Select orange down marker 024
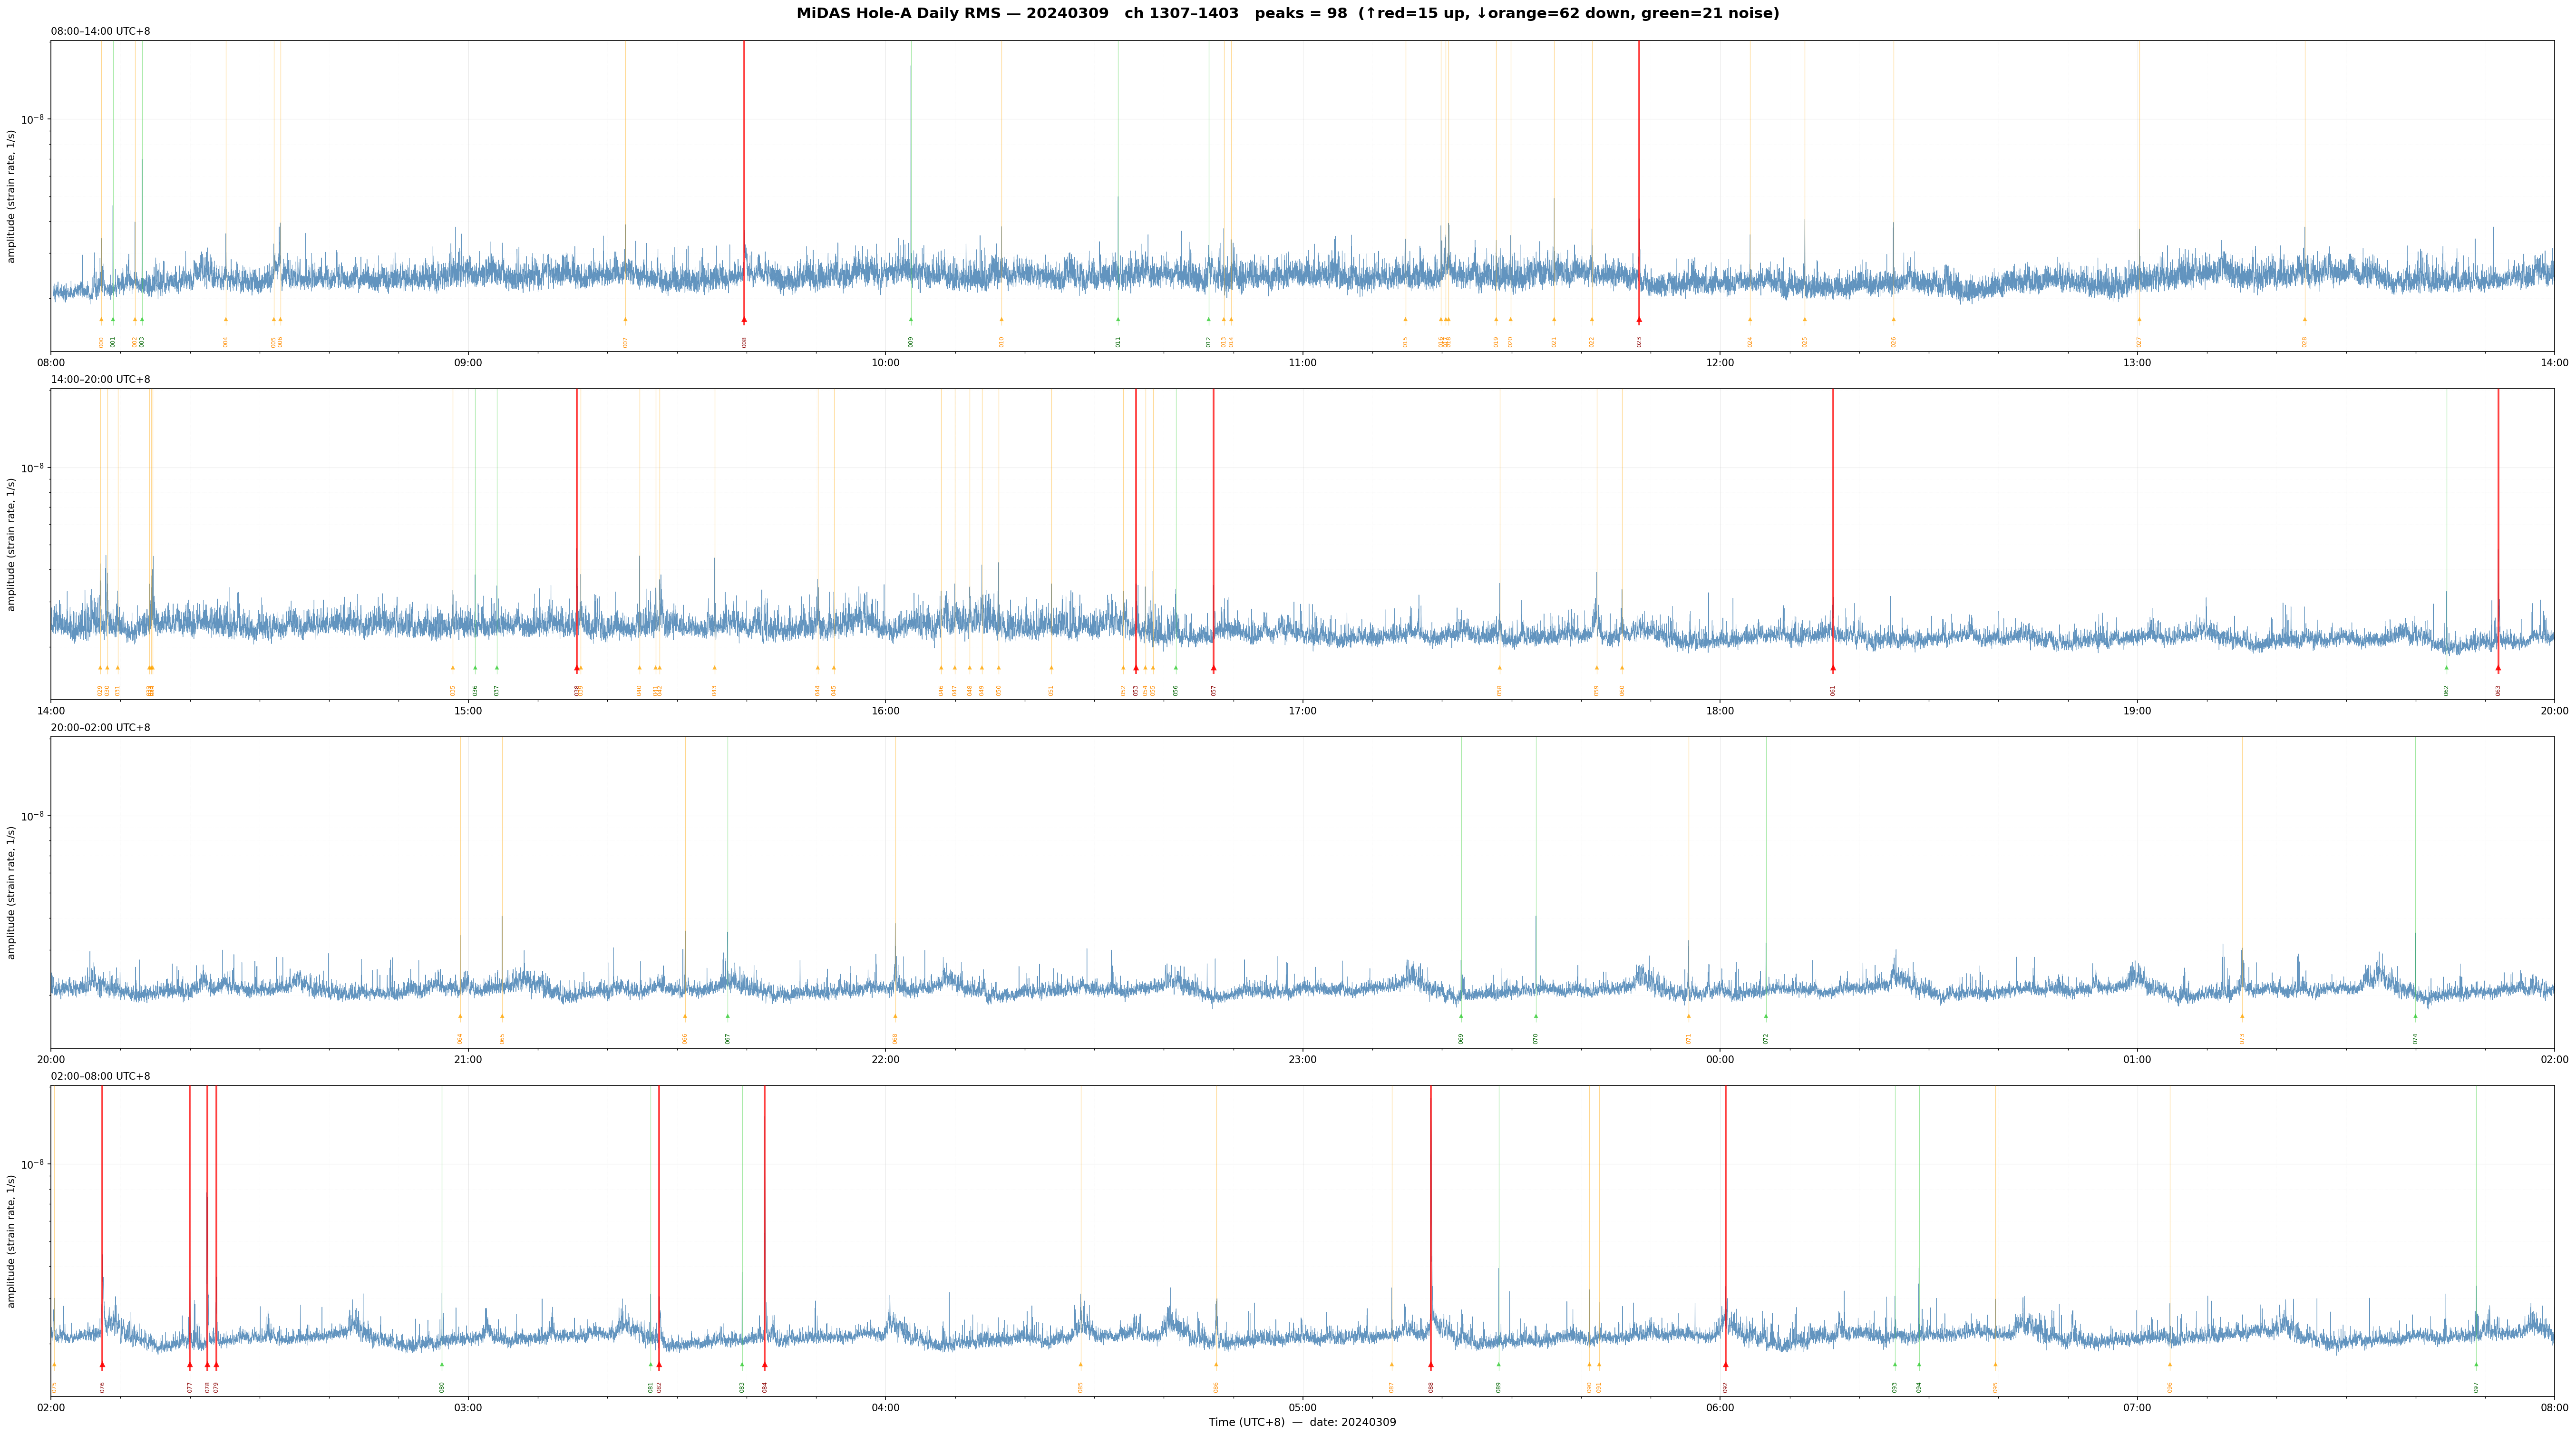 coord(1750,320)
